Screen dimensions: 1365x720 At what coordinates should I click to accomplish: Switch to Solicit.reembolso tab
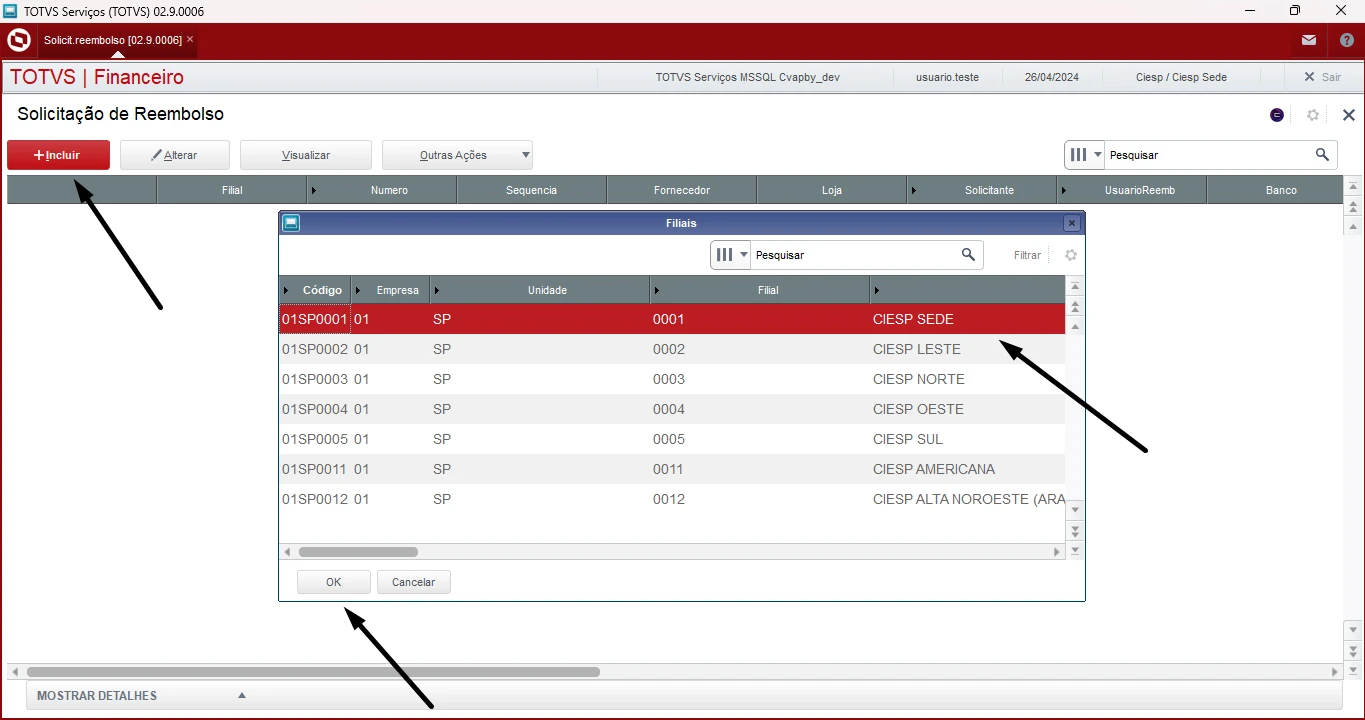click(x=112, y=40)
